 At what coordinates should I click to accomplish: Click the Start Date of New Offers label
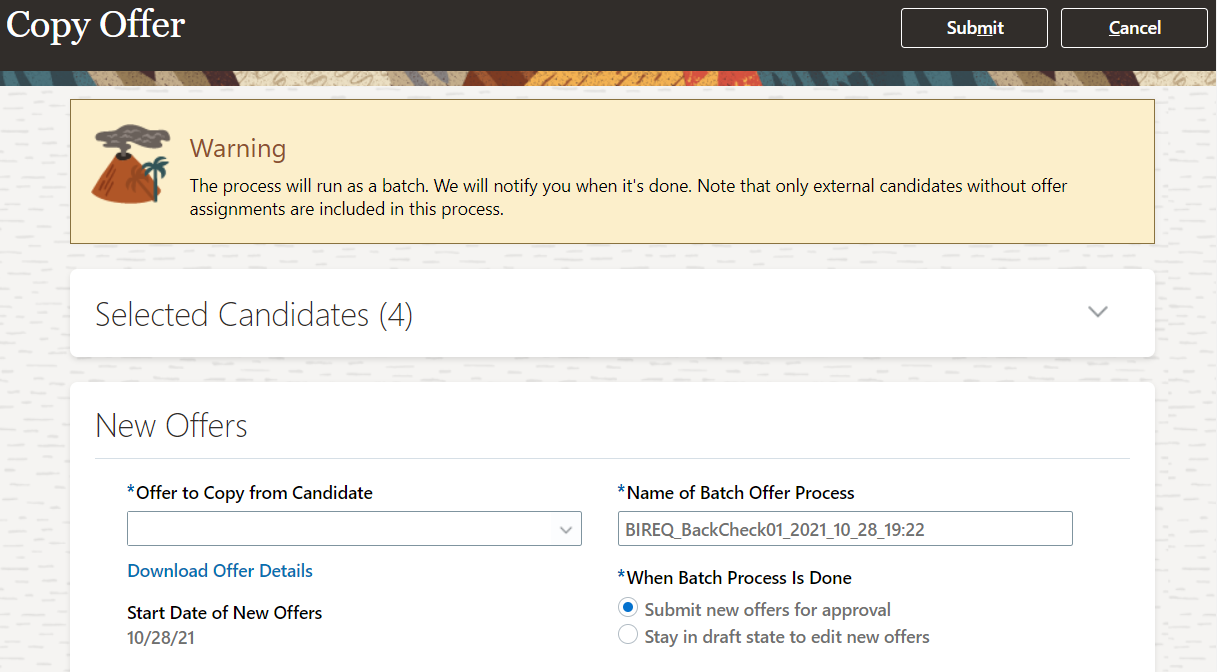pos(225,612)
